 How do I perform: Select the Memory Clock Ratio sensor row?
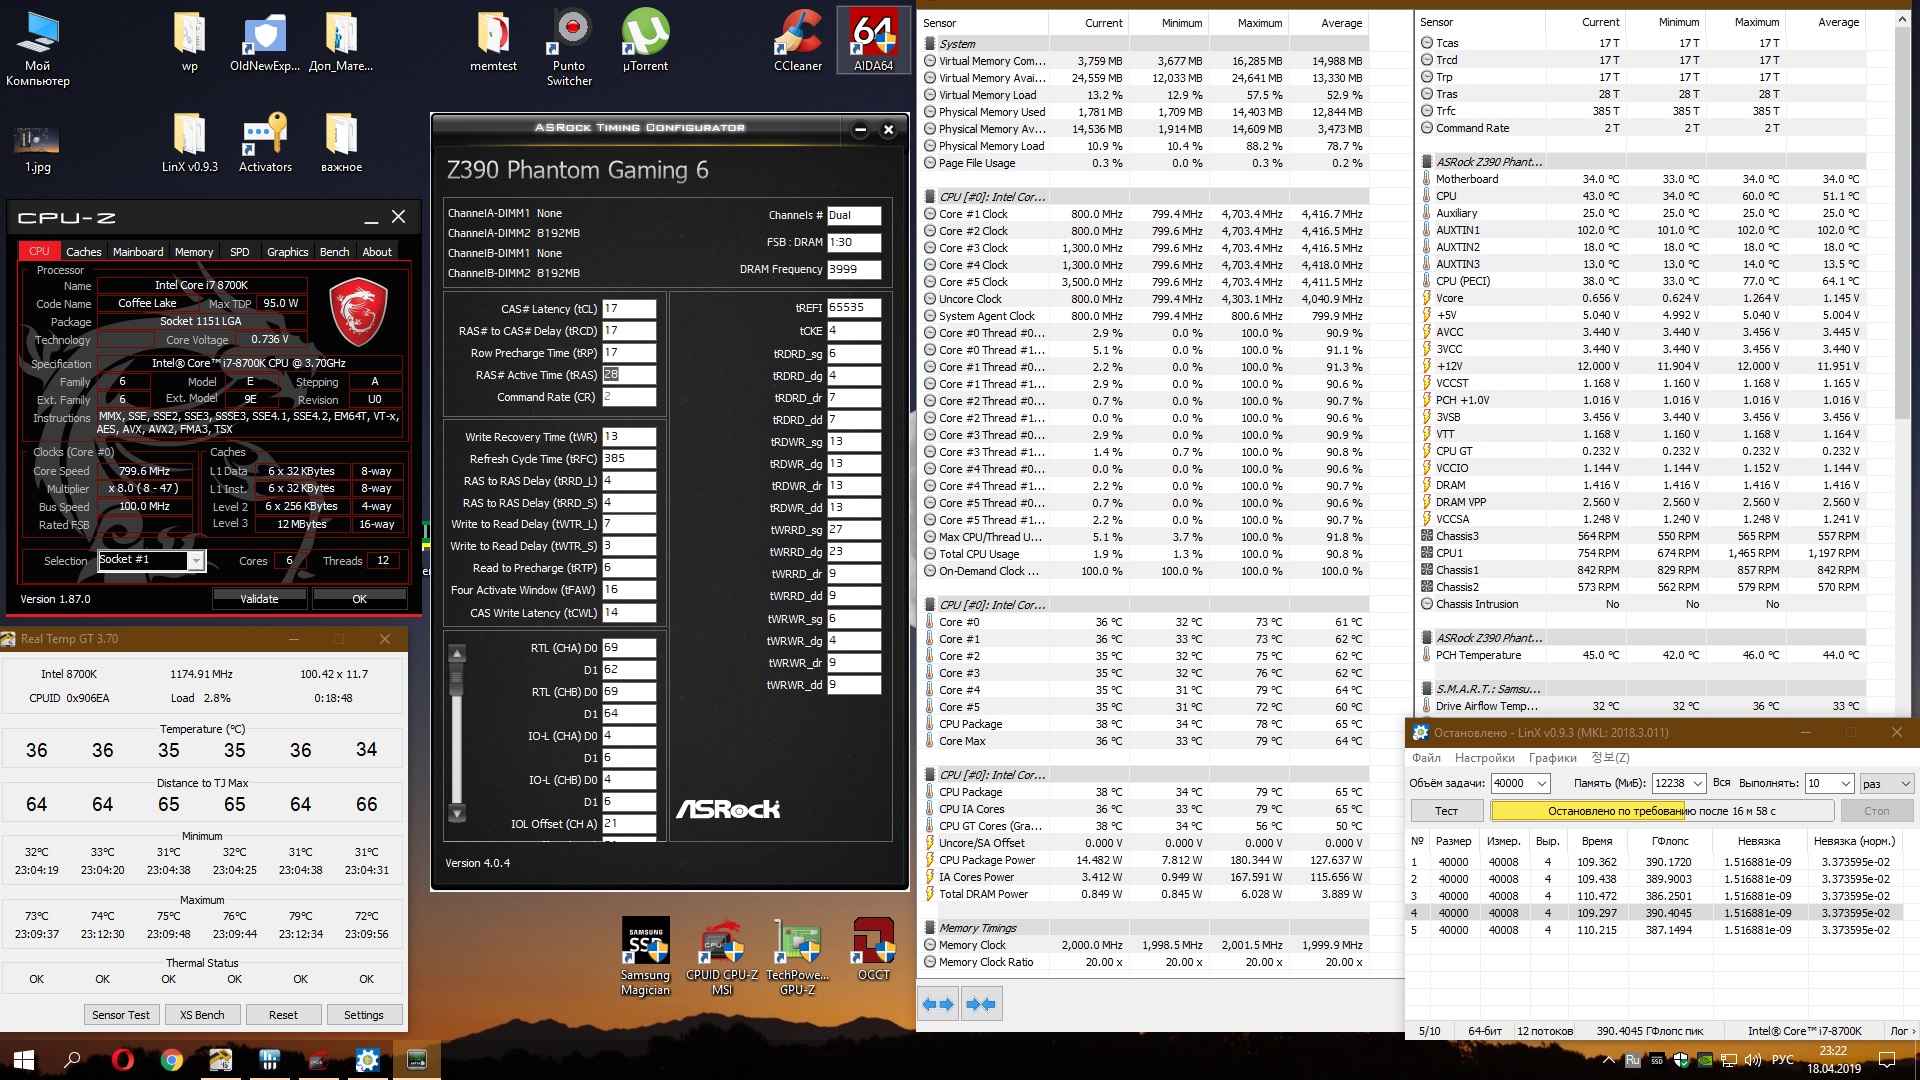pyautogui.click(x=1144, y=962)
